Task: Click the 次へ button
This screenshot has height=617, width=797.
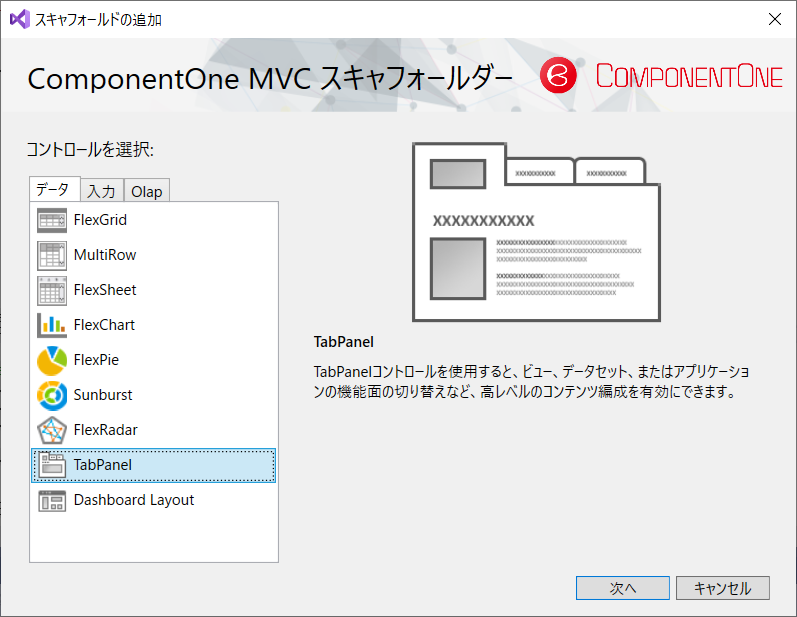Action: [623, 588]
